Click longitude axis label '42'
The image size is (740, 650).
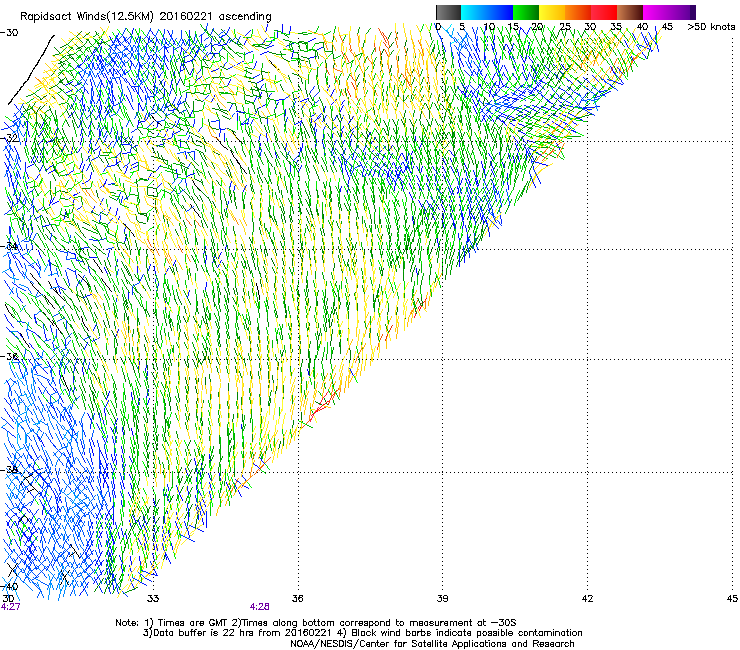(x=587, y=599)
